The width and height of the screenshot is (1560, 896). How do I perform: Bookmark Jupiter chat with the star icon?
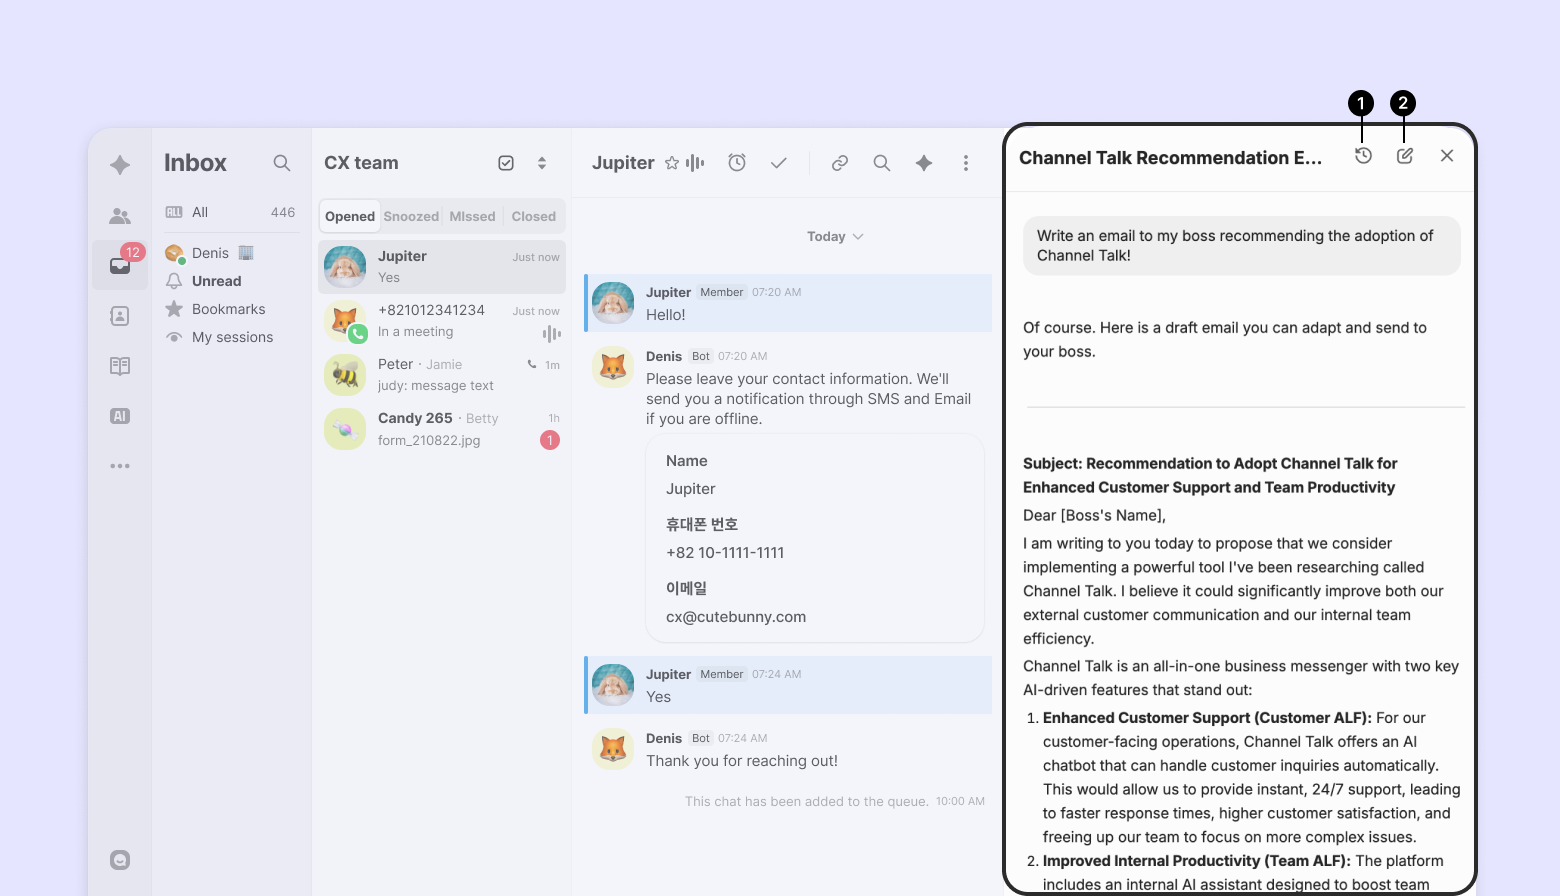(672, 163)
